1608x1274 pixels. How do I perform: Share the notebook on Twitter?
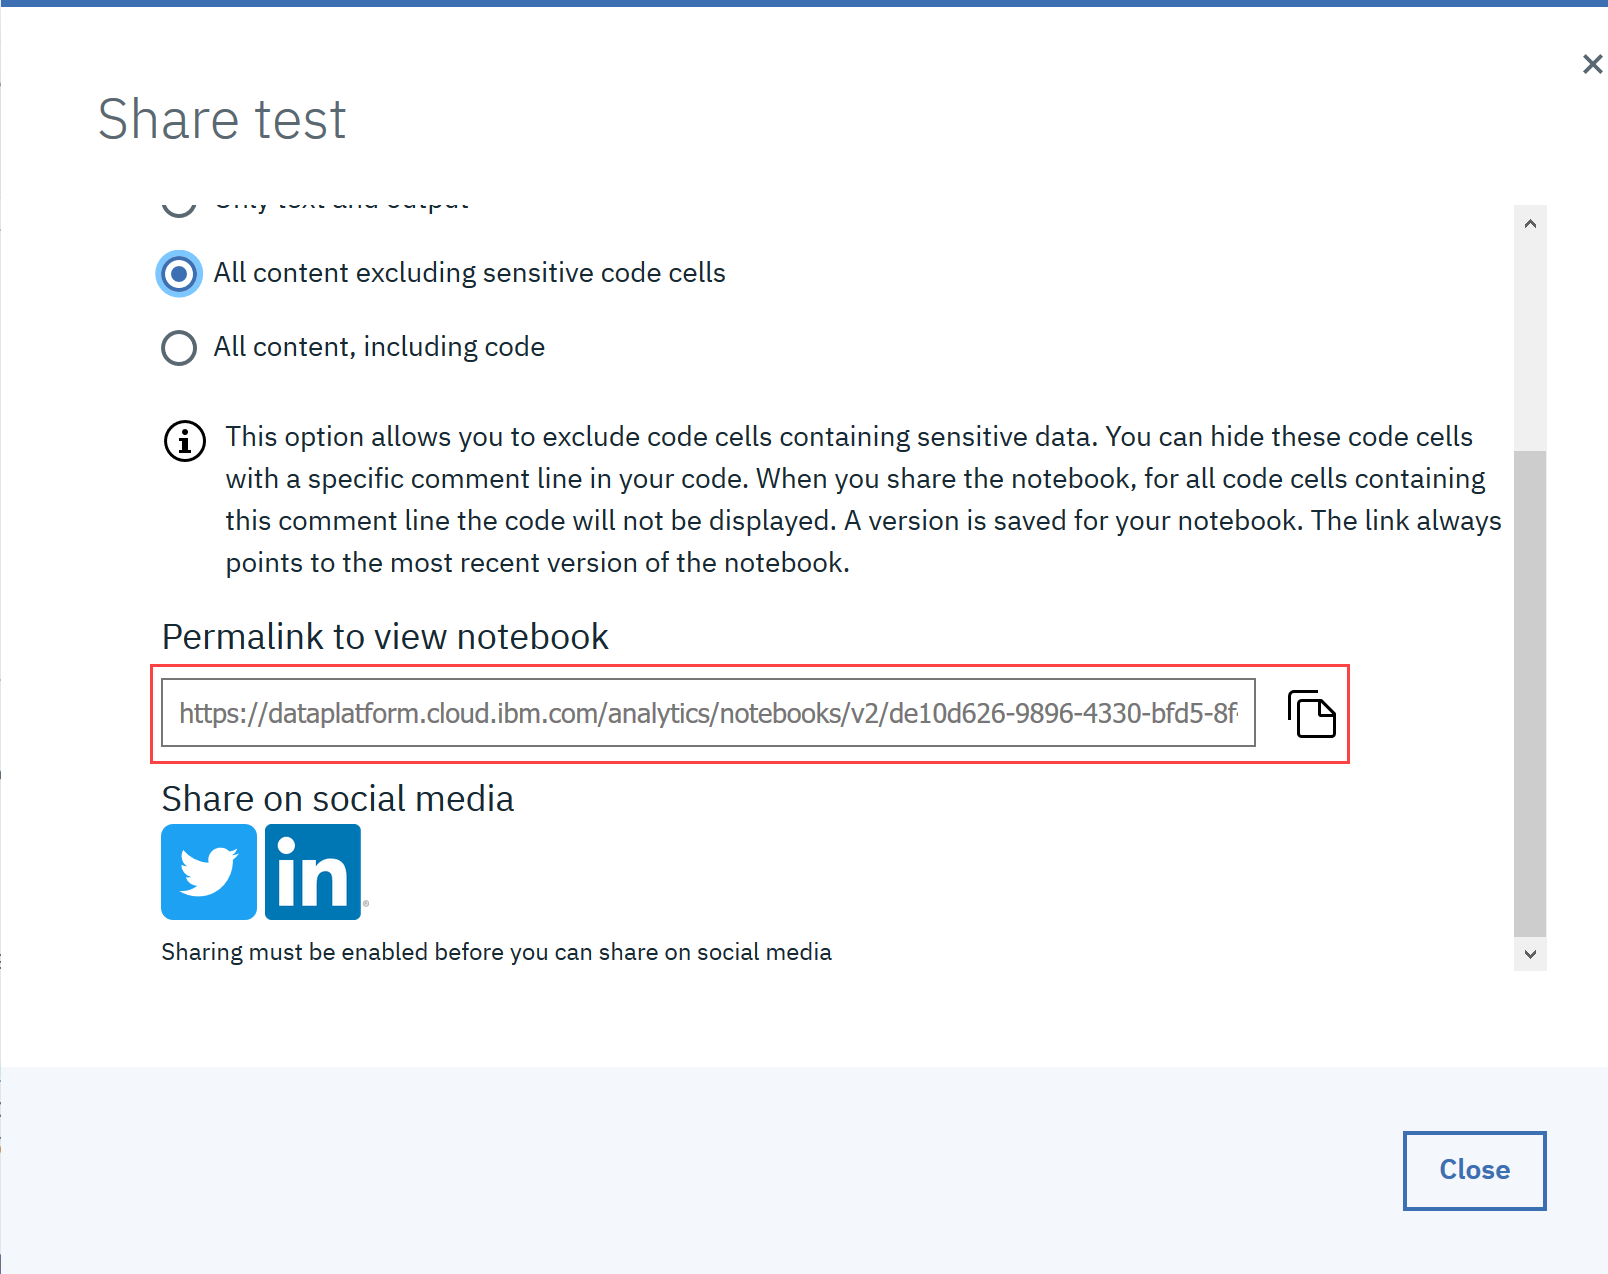[x=209, y=871]
